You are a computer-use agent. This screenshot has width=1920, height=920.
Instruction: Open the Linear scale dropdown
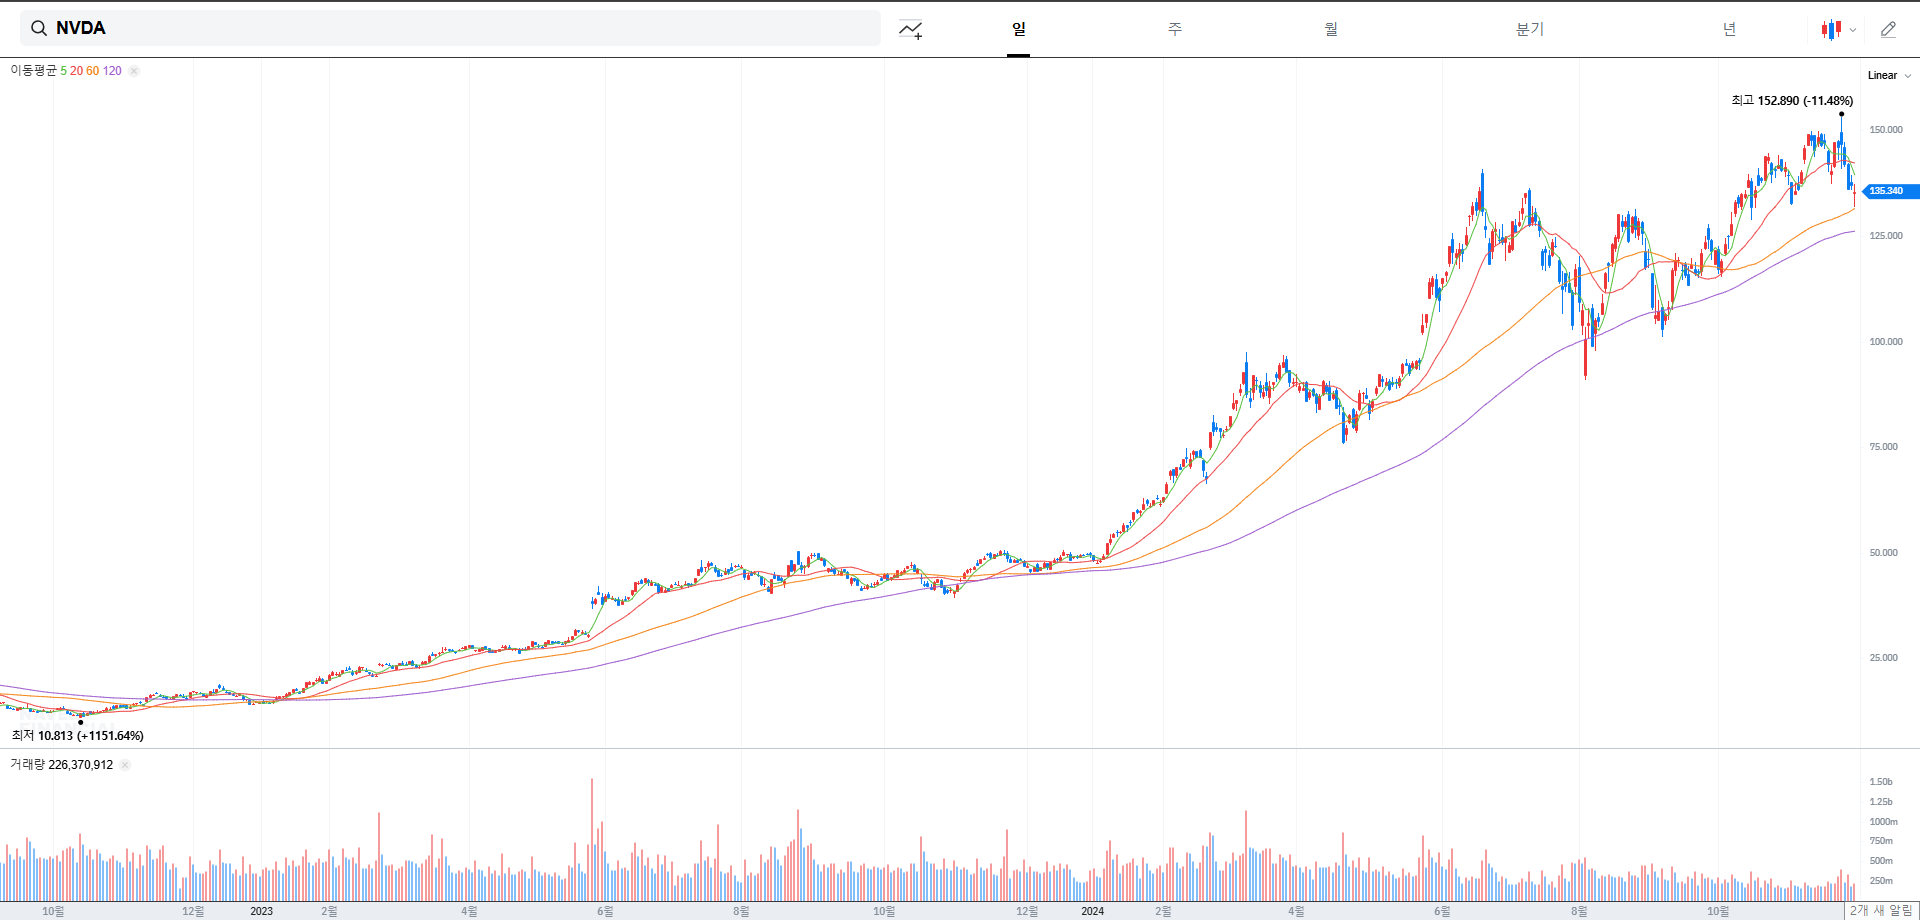pyautogui.click(x=1889, y=75)
